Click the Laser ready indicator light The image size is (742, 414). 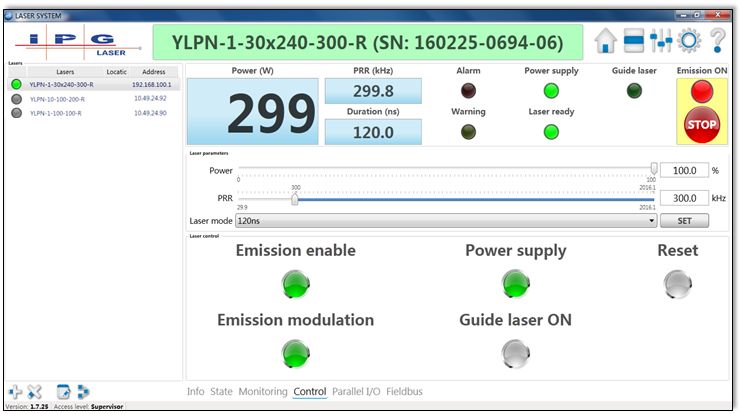click(x=551, y=132)
